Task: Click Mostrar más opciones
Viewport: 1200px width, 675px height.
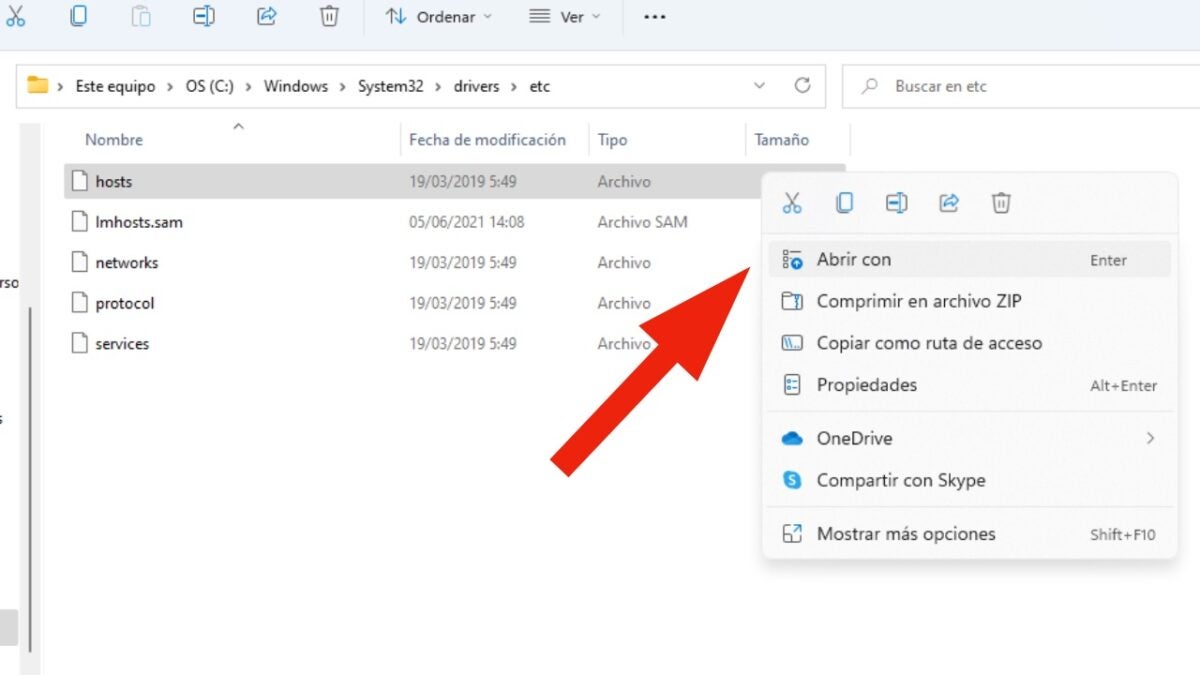Action: (x=905, y=534)
